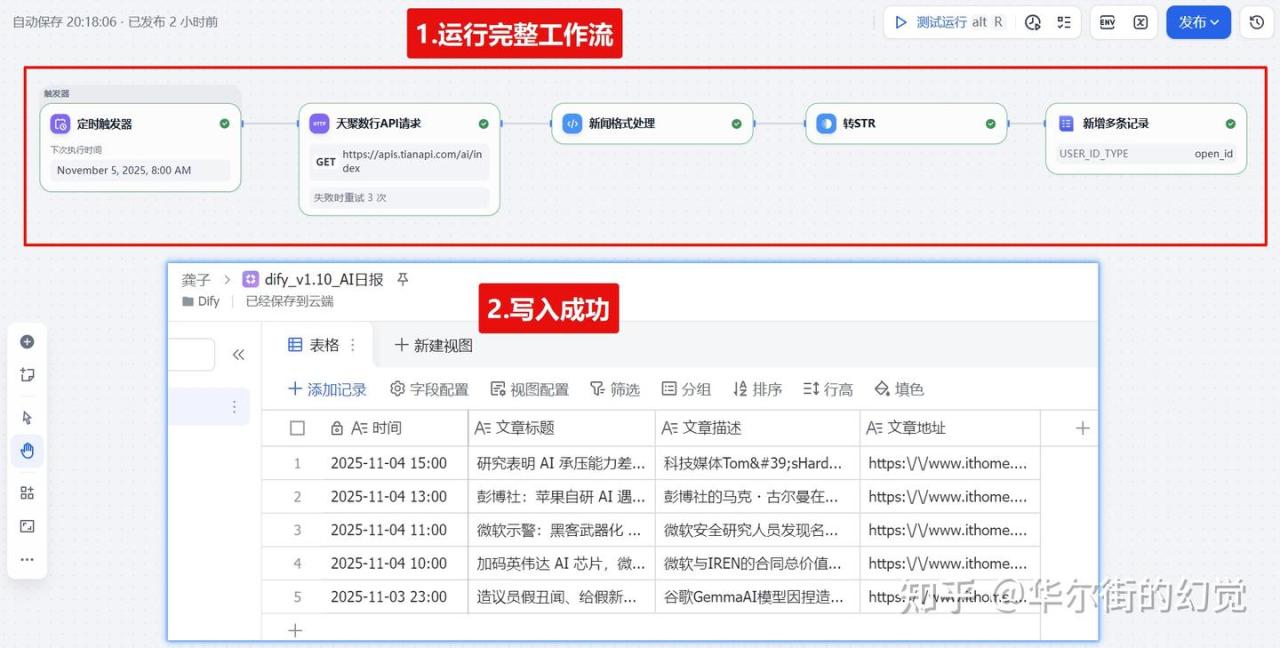Select the pointer mode tool

point(27,417)
